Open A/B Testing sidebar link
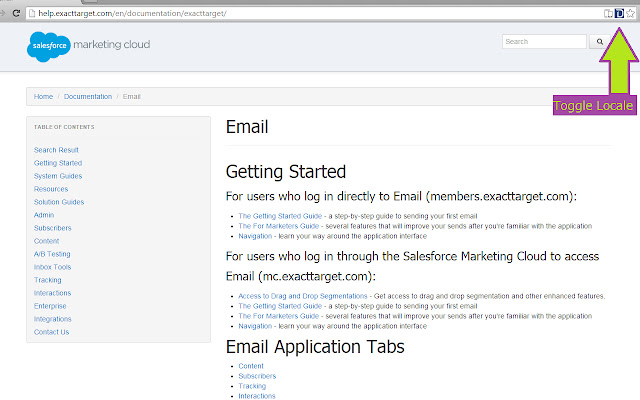Screen dimensions: 640x400 point(52,254)
